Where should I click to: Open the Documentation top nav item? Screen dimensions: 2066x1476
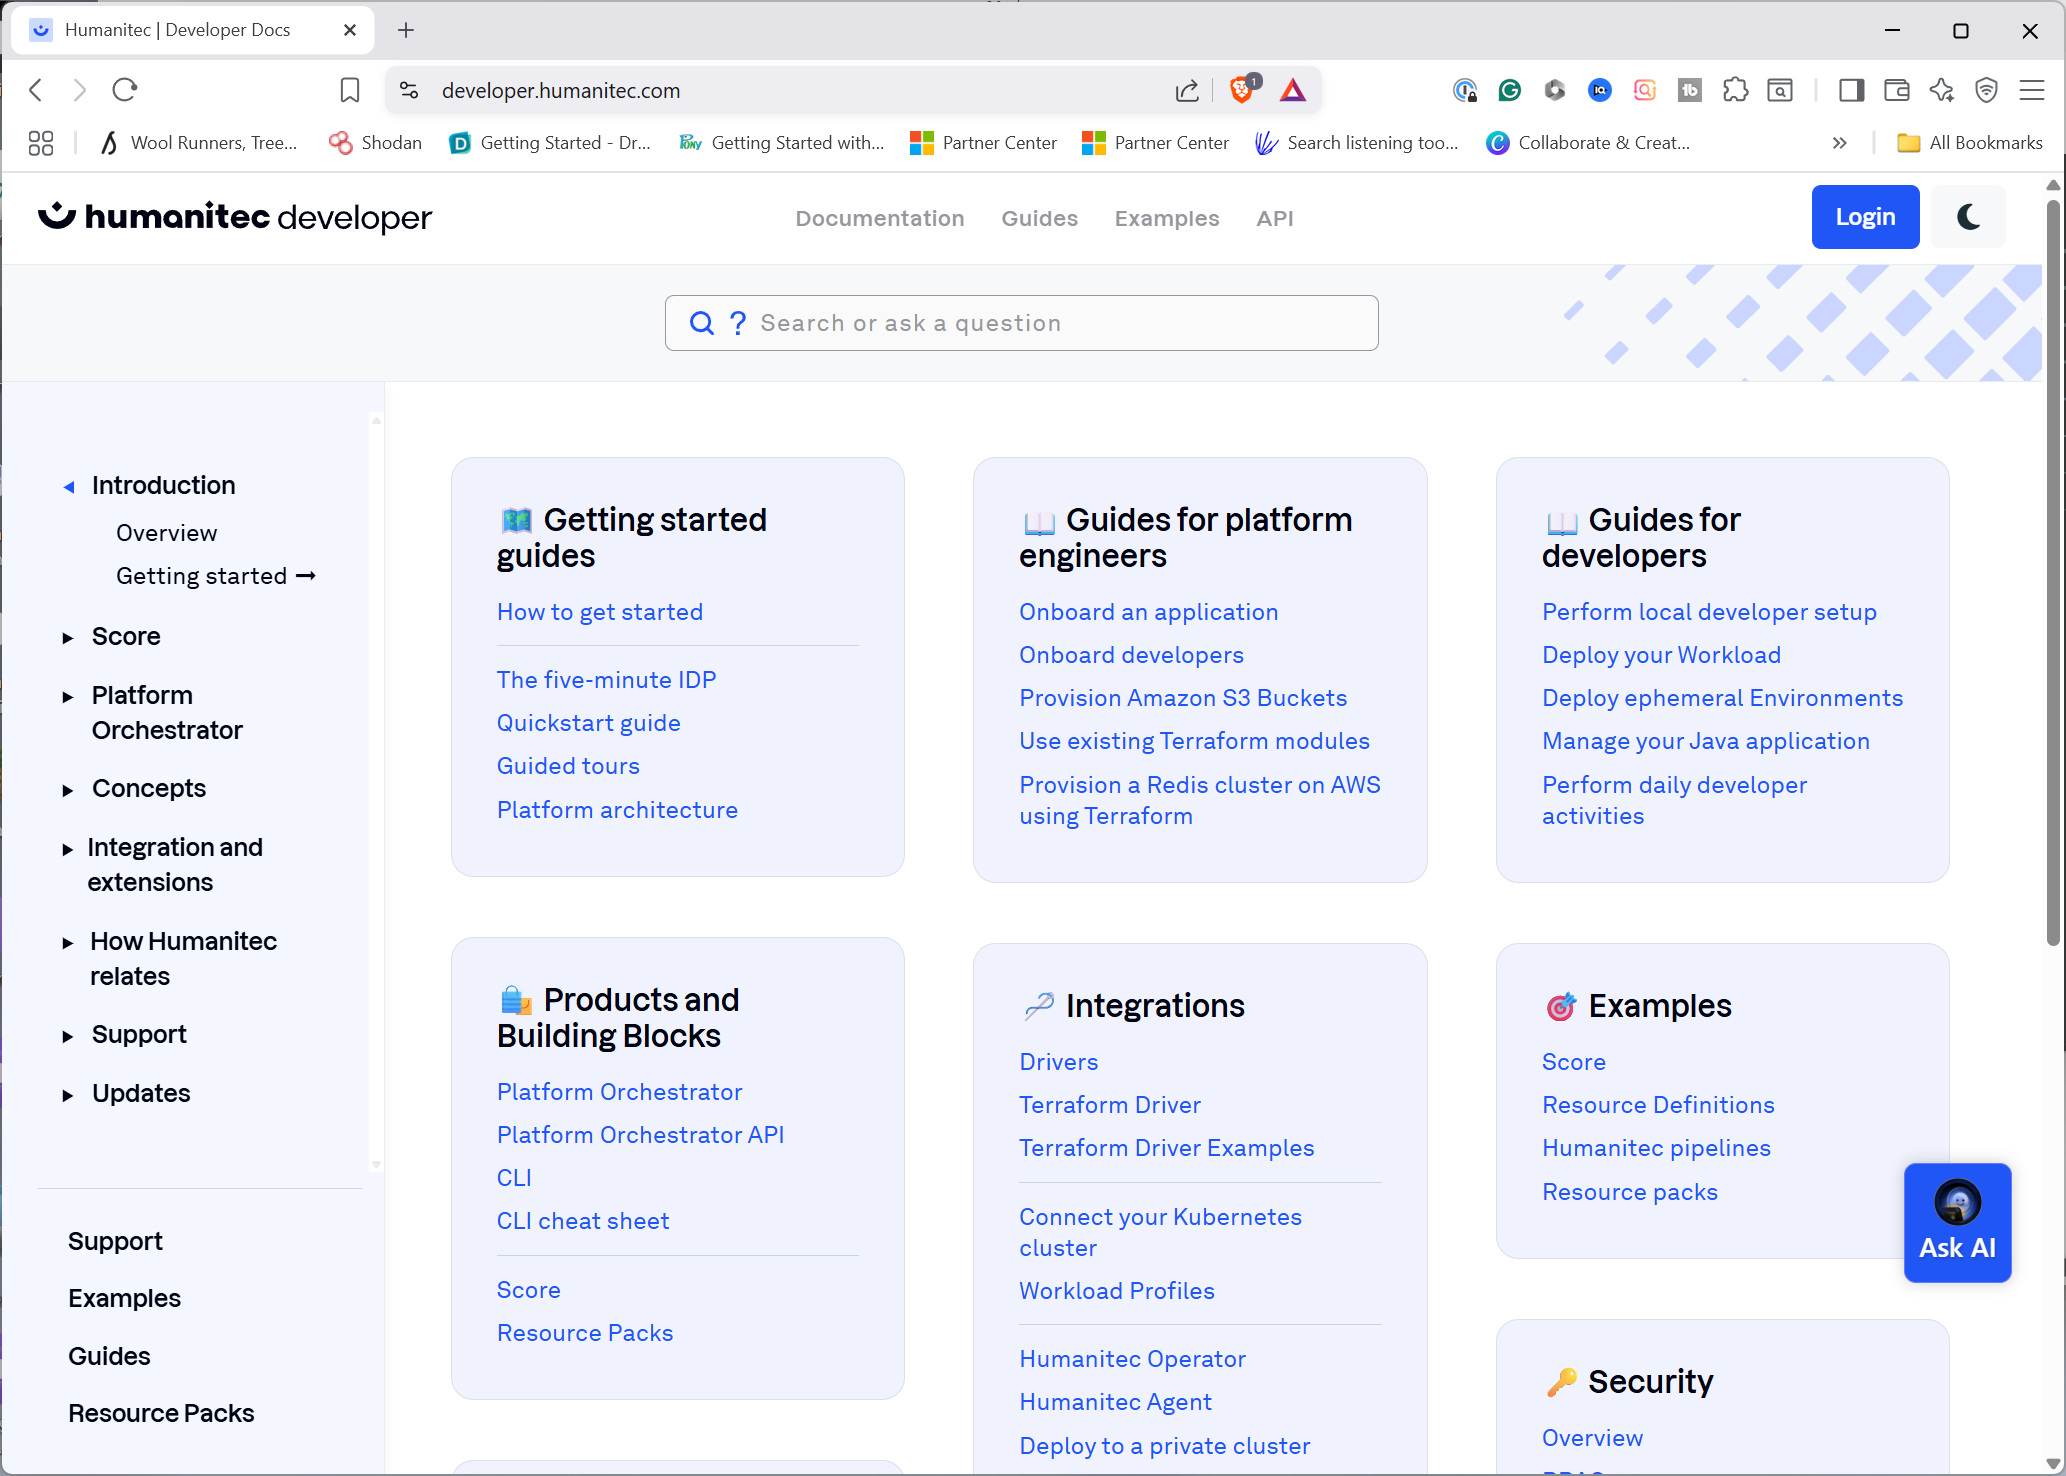coord(880,218)
